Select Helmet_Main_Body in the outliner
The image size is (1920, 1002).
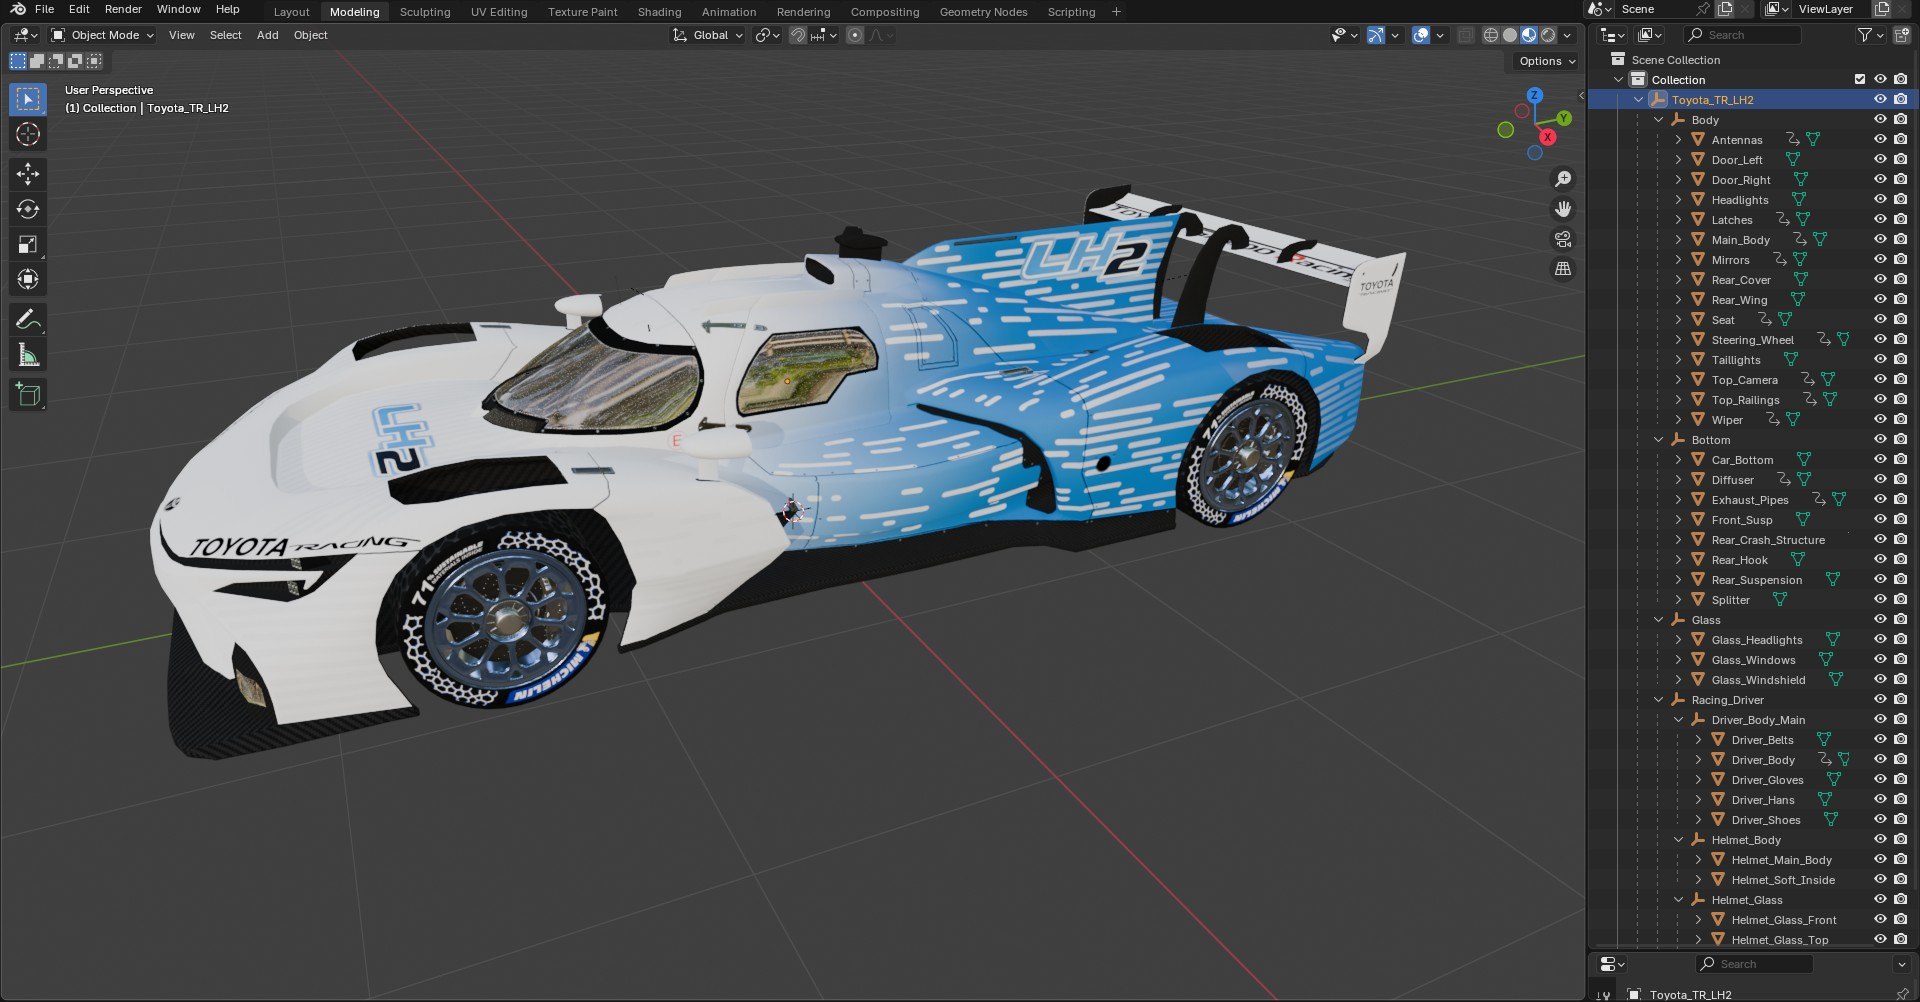pos(1781,860)
